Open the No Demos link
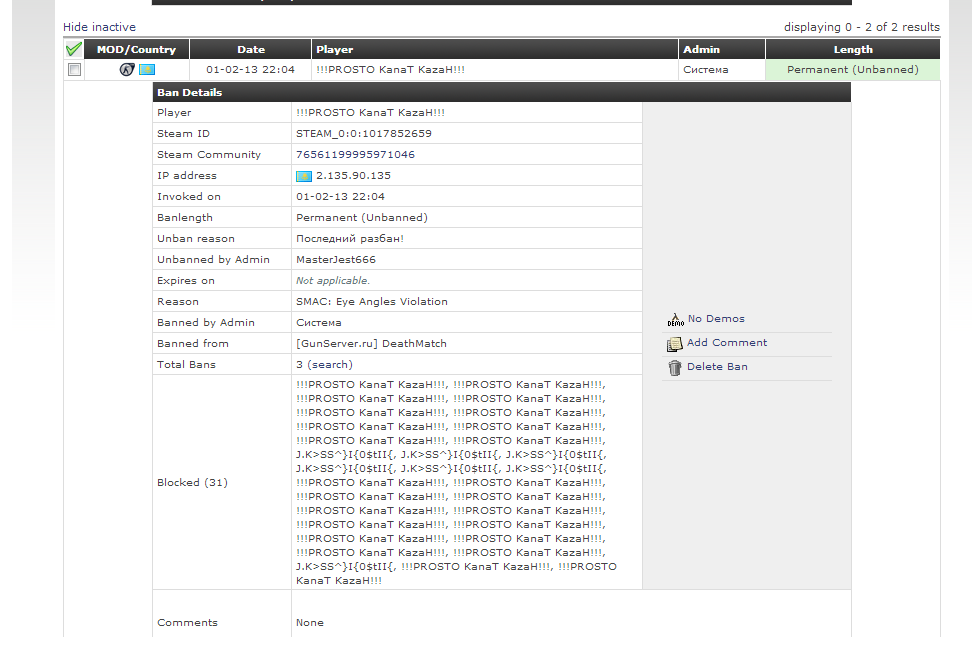974x648 pixels. (716, 319)
